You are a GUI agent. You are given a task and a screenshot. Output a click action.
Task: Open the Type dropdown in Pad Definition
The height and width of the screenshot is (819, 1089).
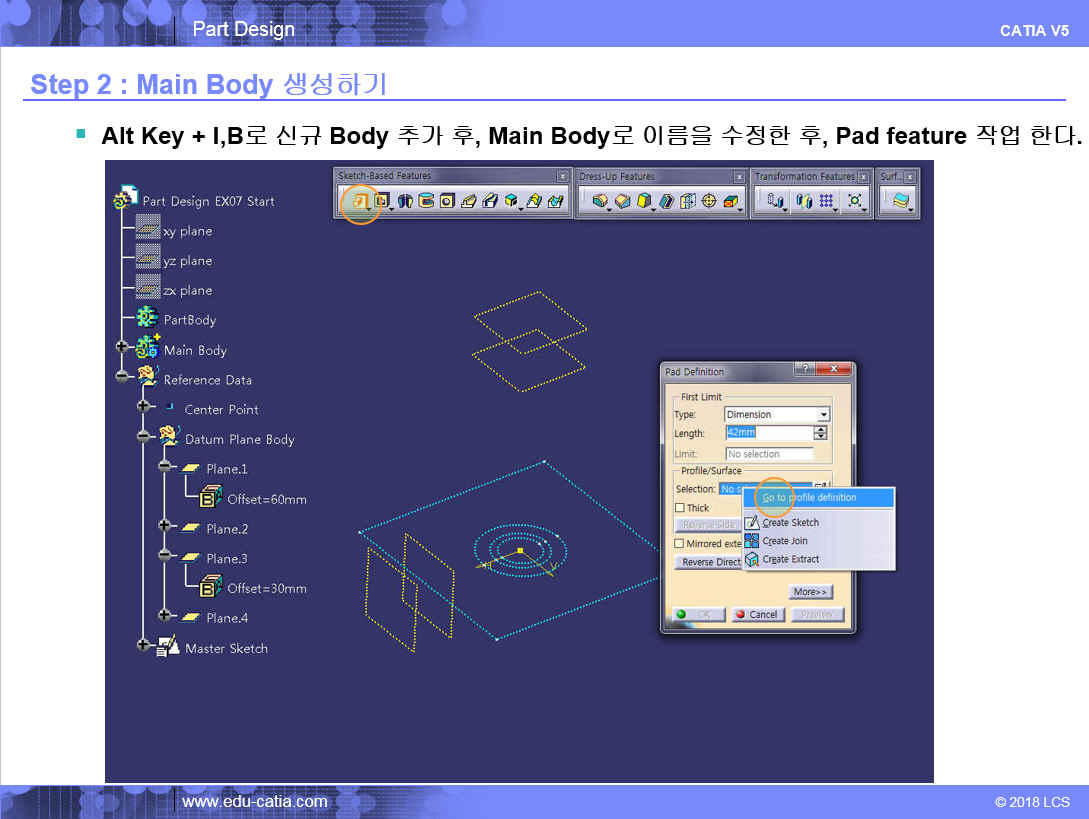pos(823,414)
